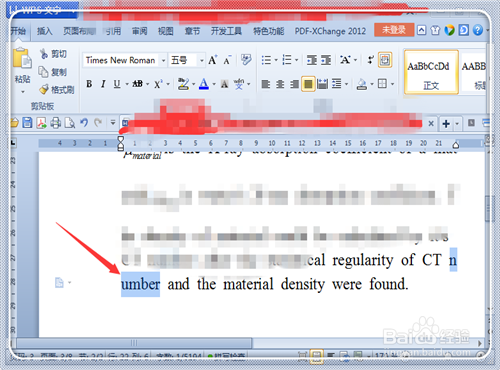The image size is (500, 370).
Task: Open a new document tab with plus button
Action: 446,124
